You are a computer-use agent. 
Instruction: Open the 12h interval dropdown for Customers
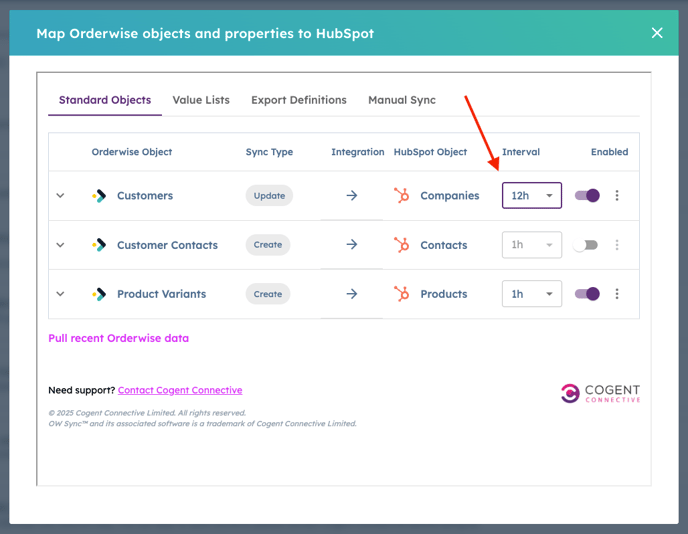(532, 195)
